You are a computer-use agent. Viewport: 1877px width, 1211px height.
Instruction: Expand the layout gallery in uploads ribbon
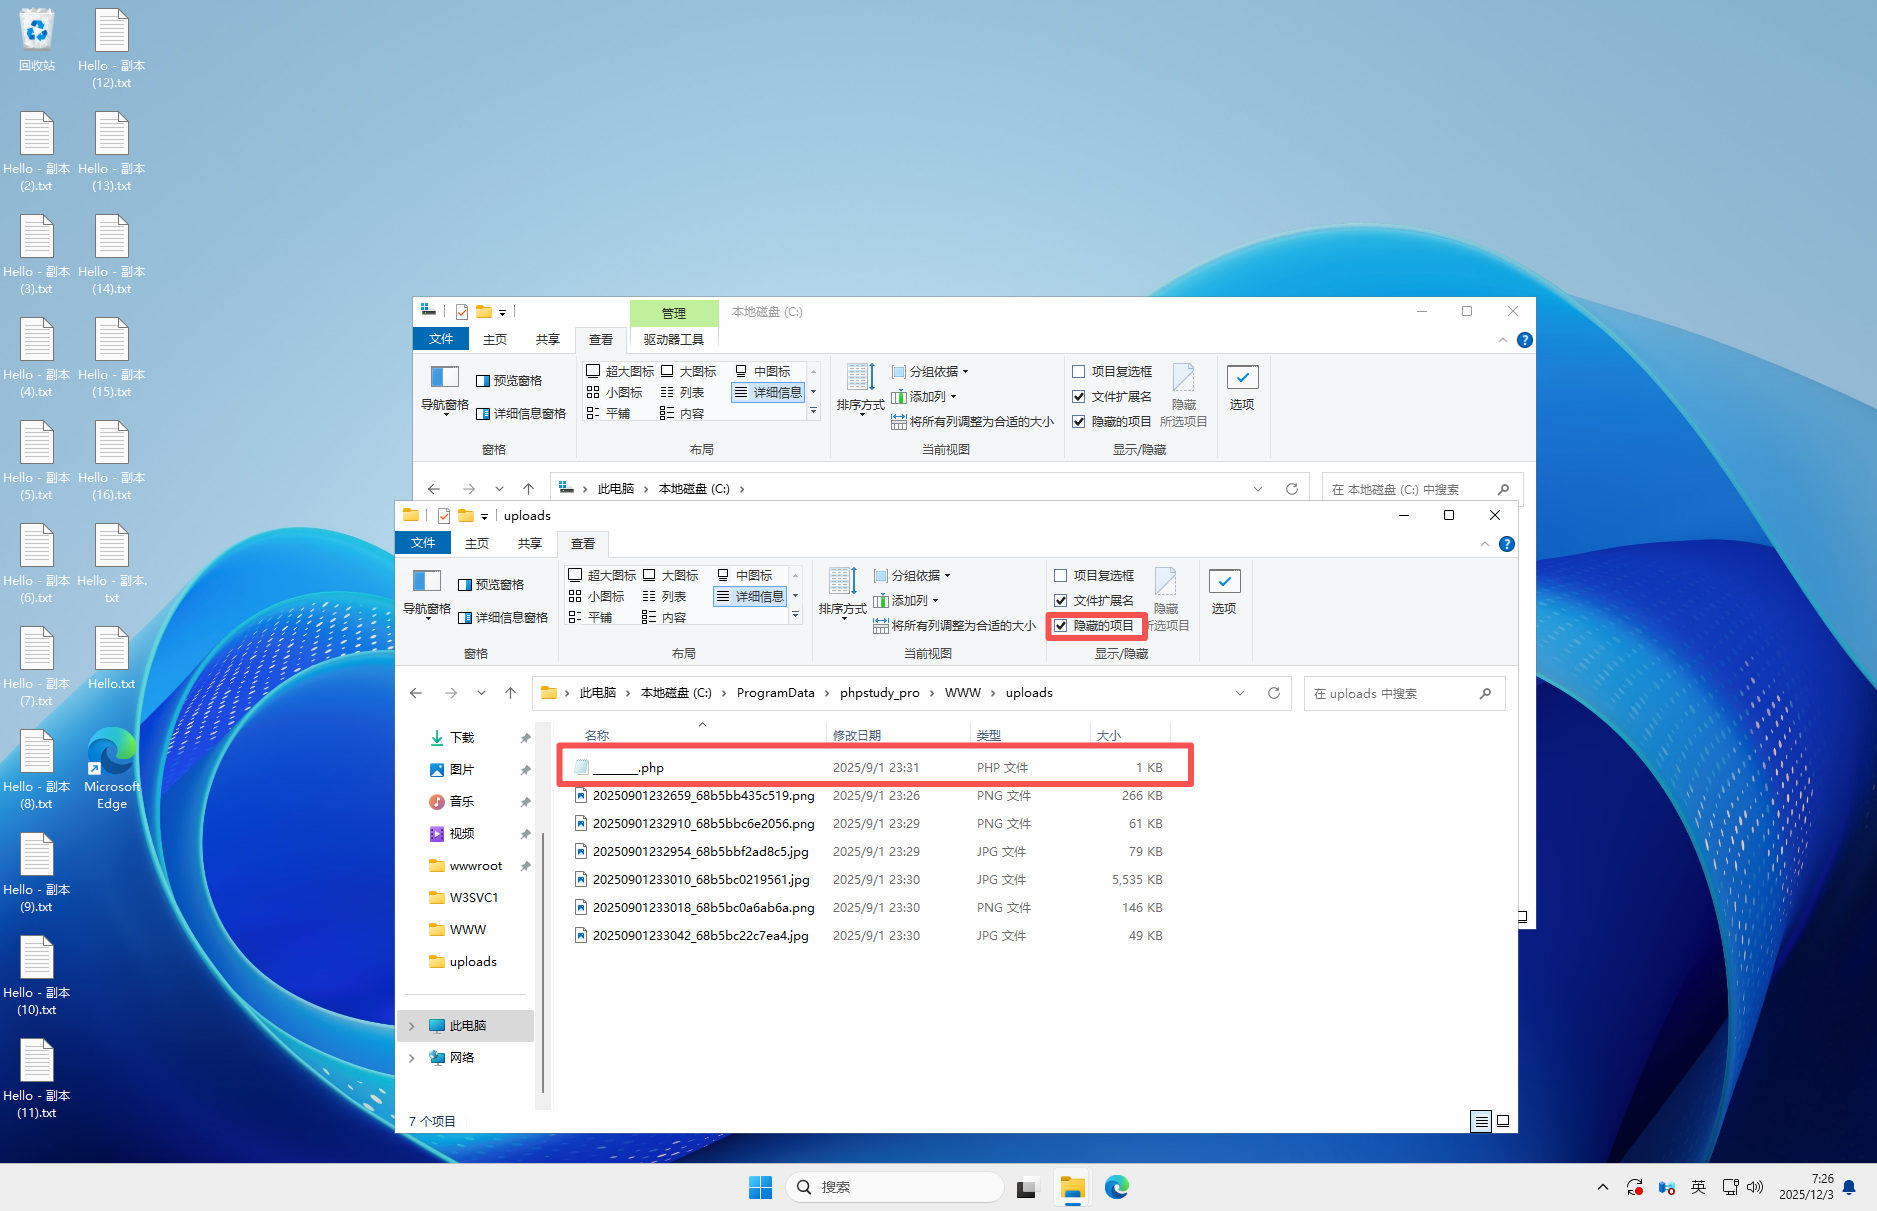pos(796,615)
